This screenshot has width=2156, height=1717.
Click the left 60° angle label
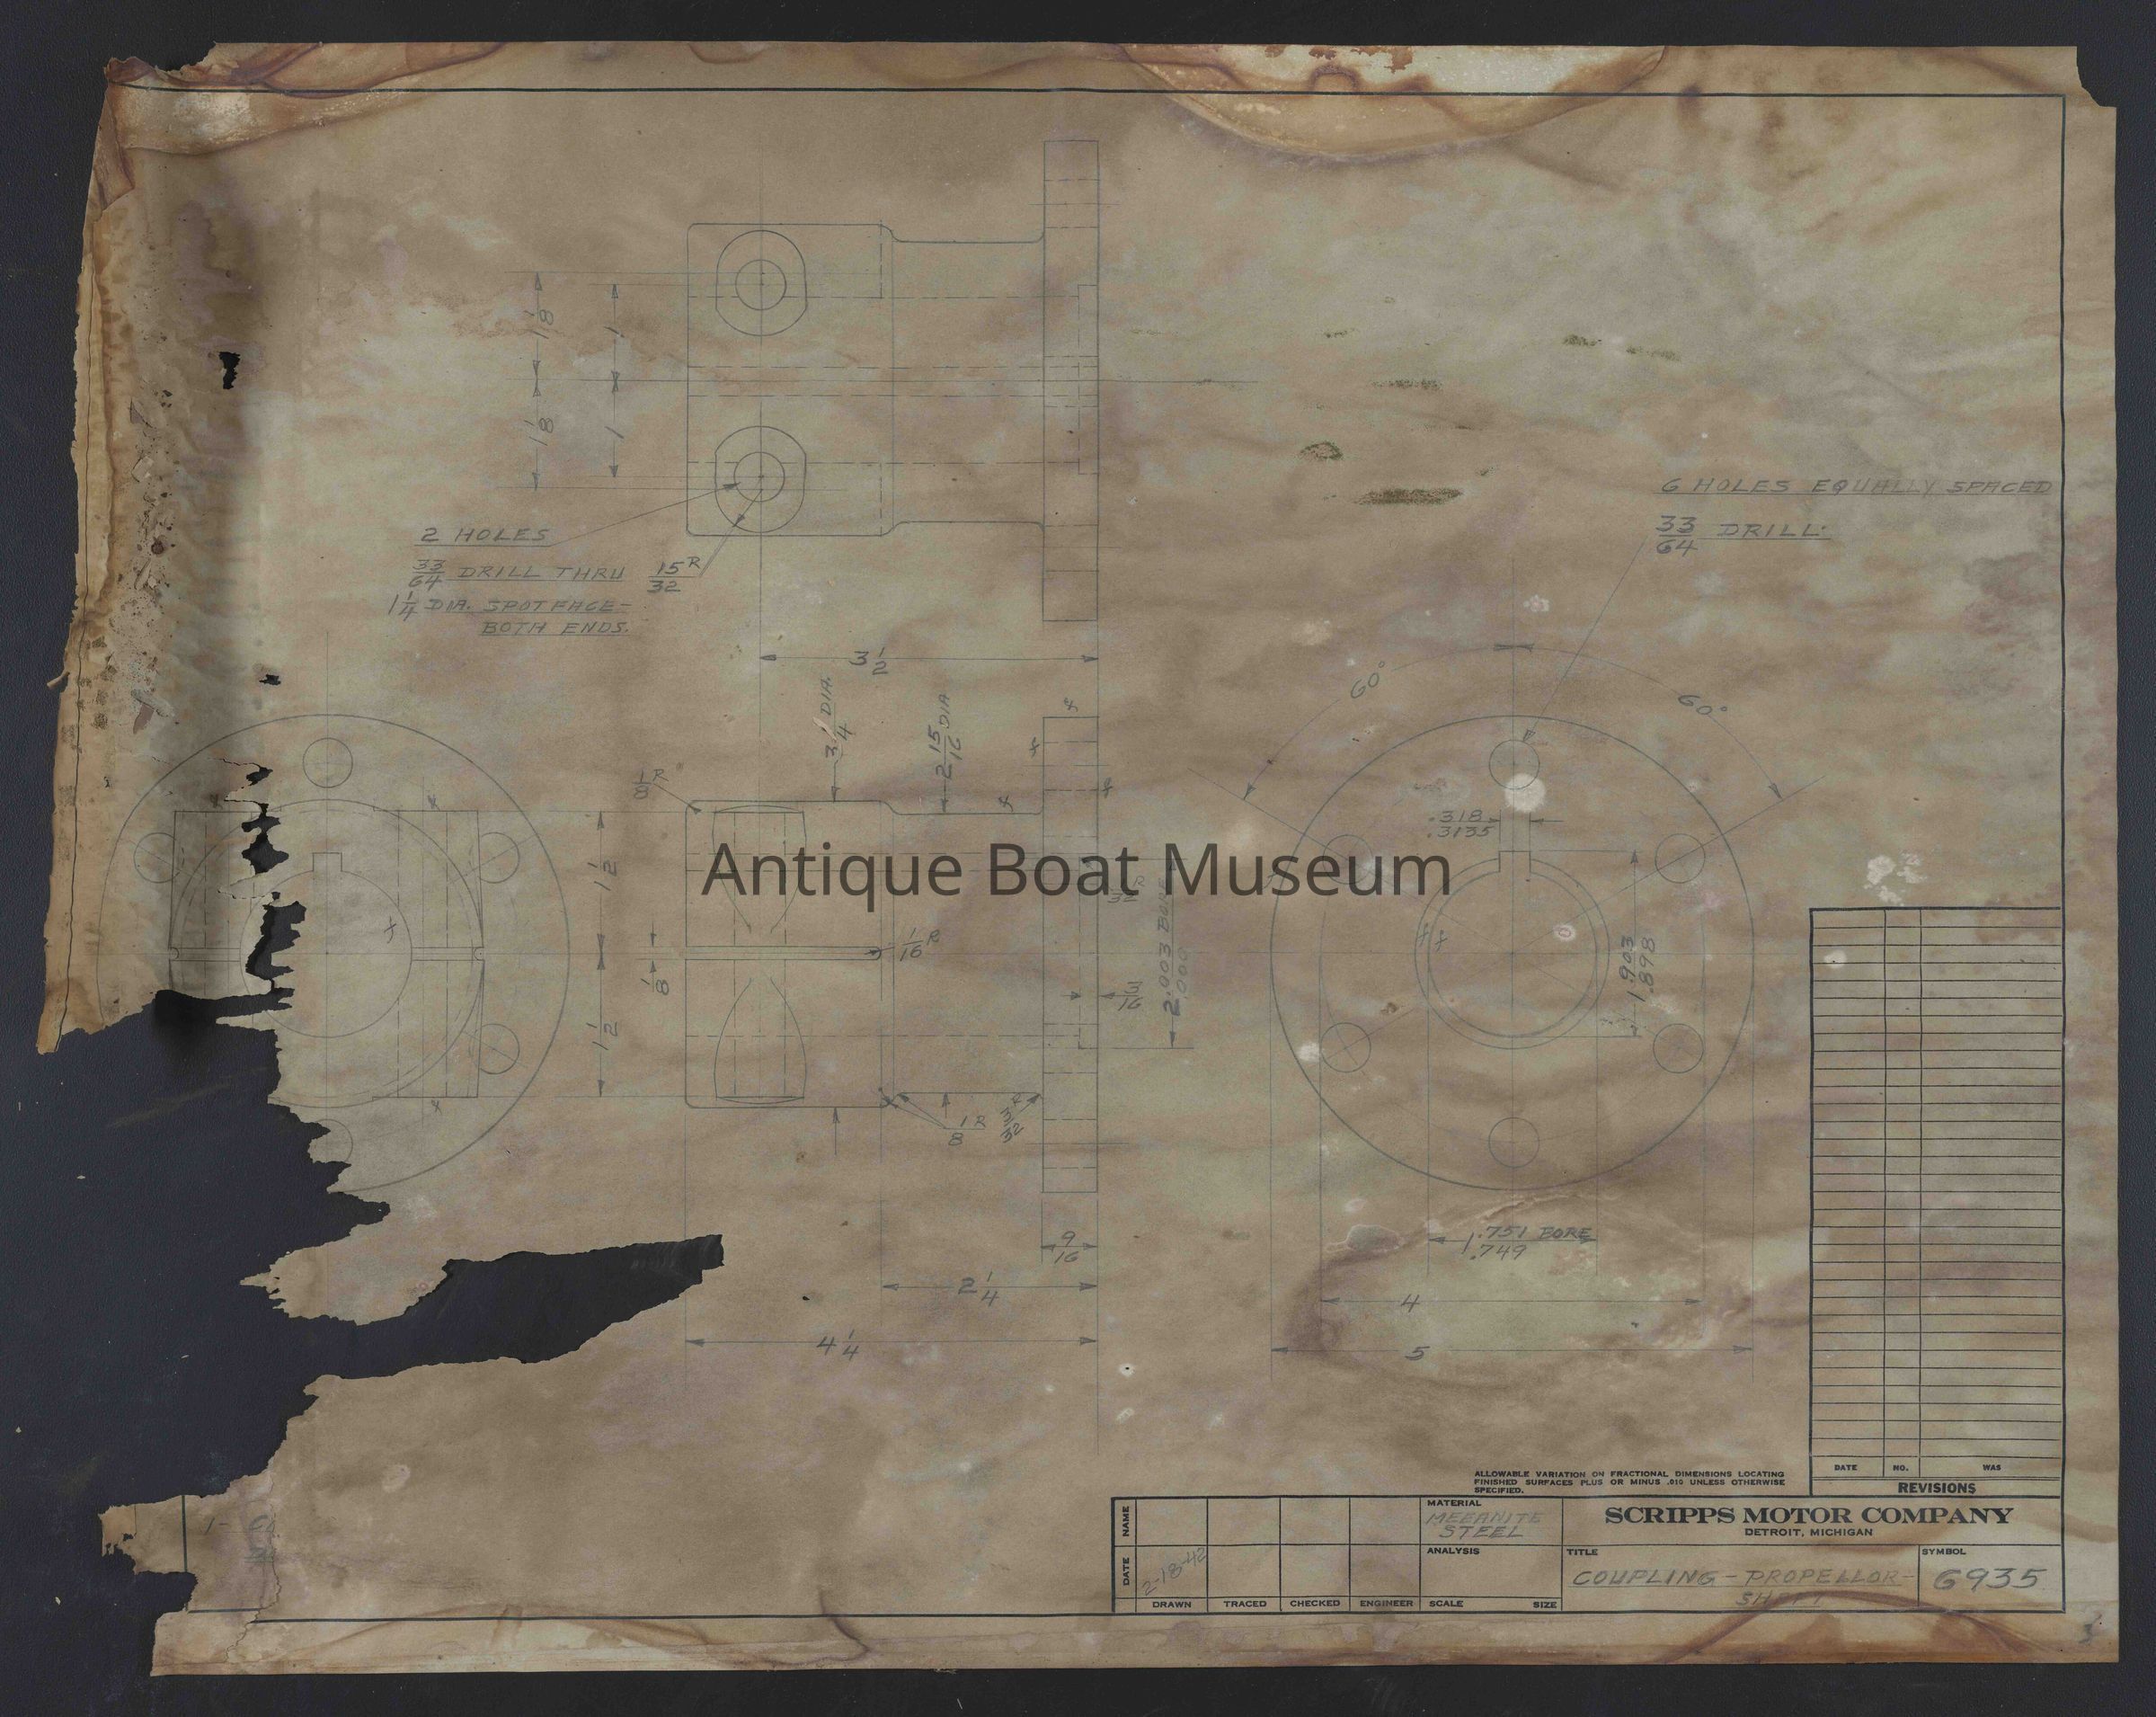1368,683
